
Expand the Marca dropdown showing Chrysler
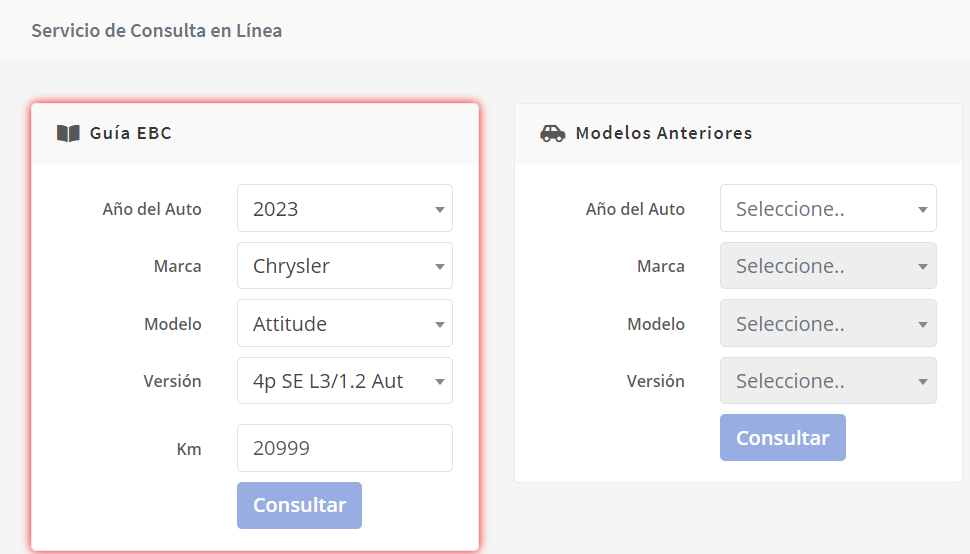click(x=344, y=266)
